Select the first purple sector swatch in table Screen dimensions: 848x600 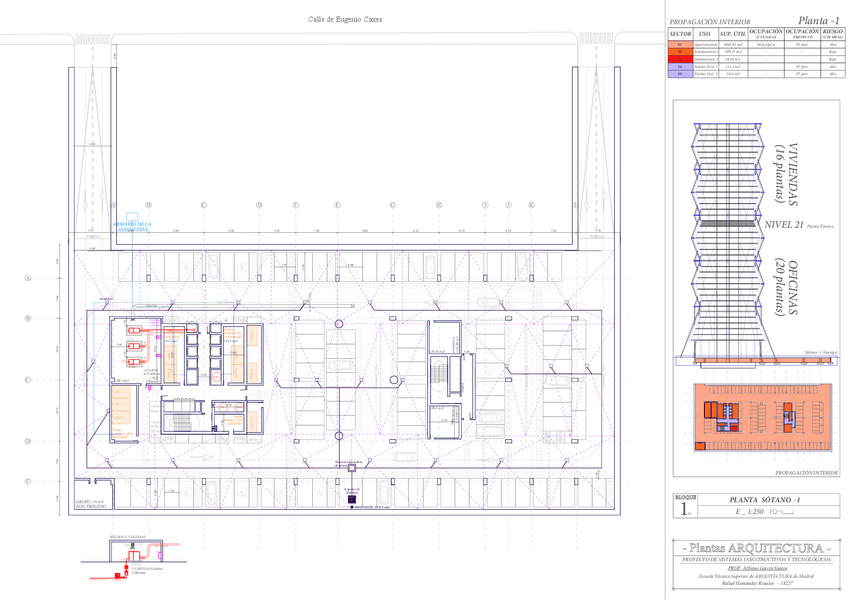679,66
